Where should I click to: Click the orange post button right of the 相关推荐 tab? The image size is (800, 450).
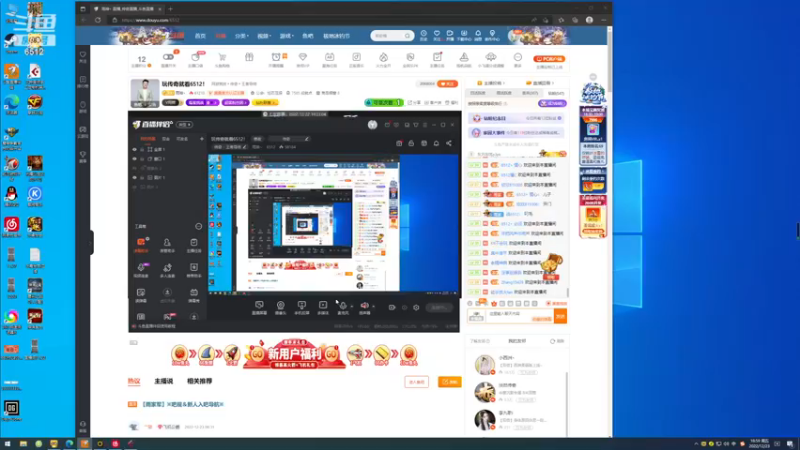(449, 382)
